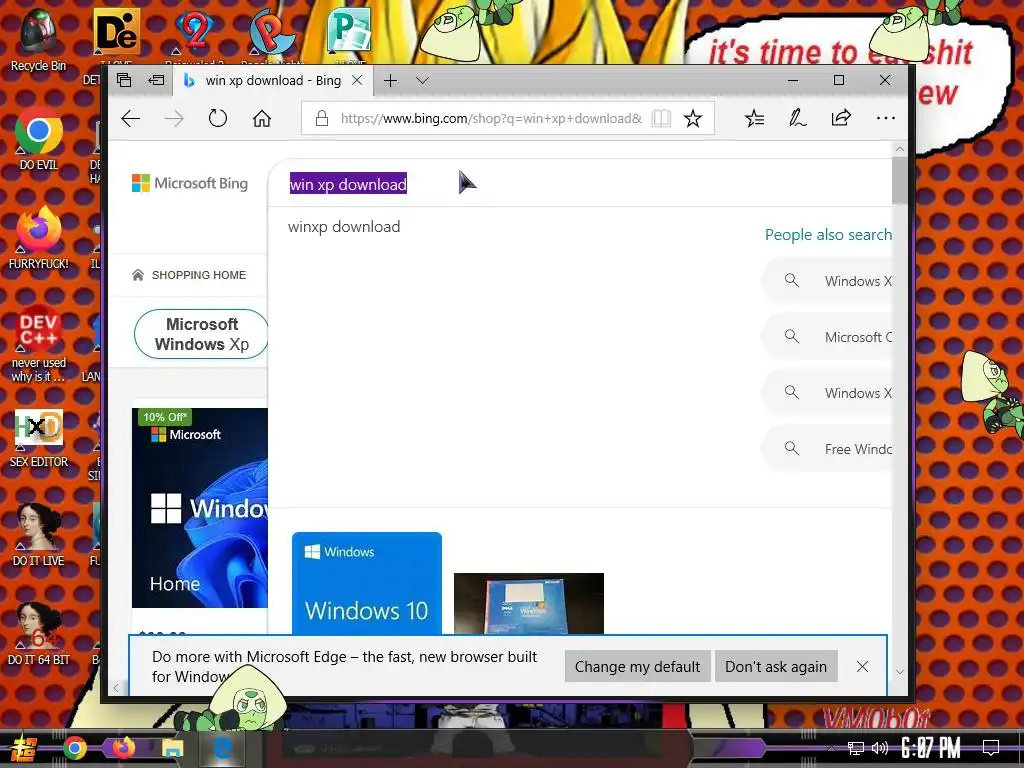
Task: Add this page to favorites star
Action: (x=693, y=118)
